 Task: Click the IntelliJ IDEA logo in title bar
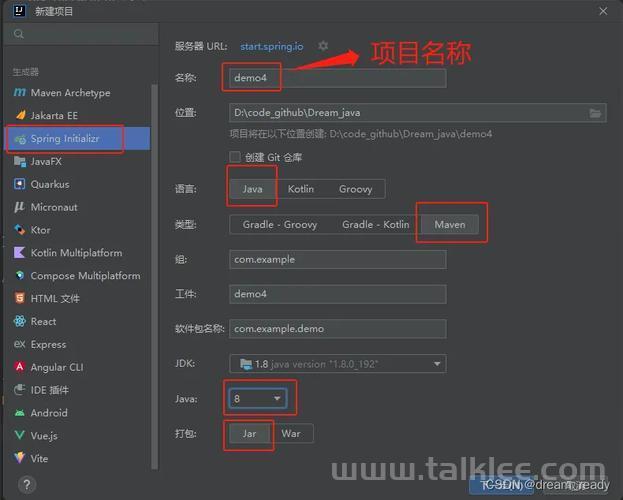[x=19, y=10]
